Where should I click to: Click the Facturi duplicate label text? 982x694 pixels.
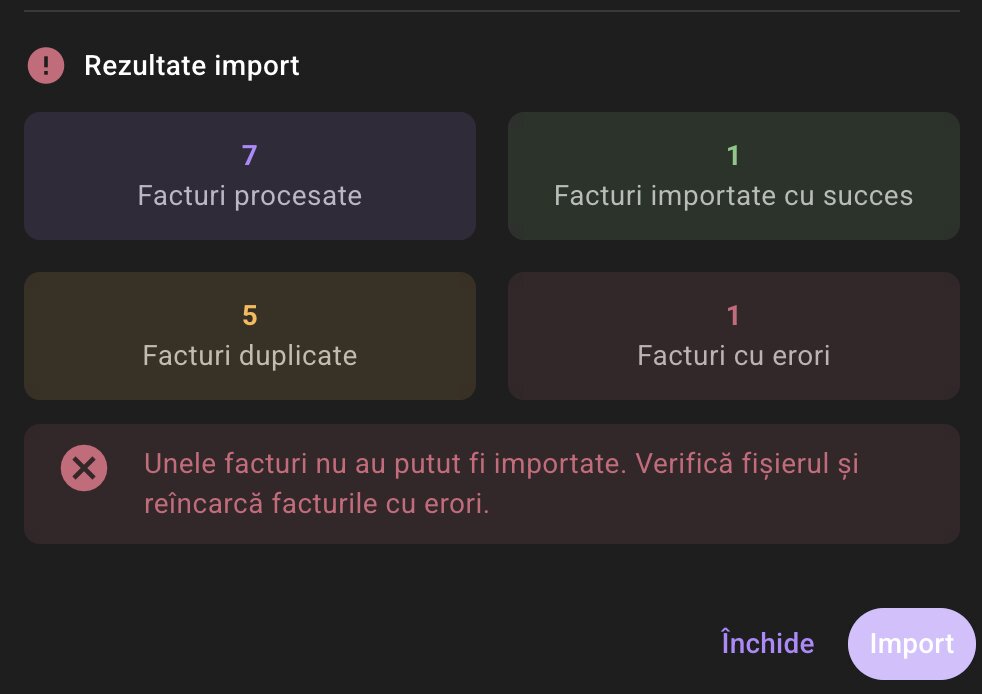pos(249,355)
